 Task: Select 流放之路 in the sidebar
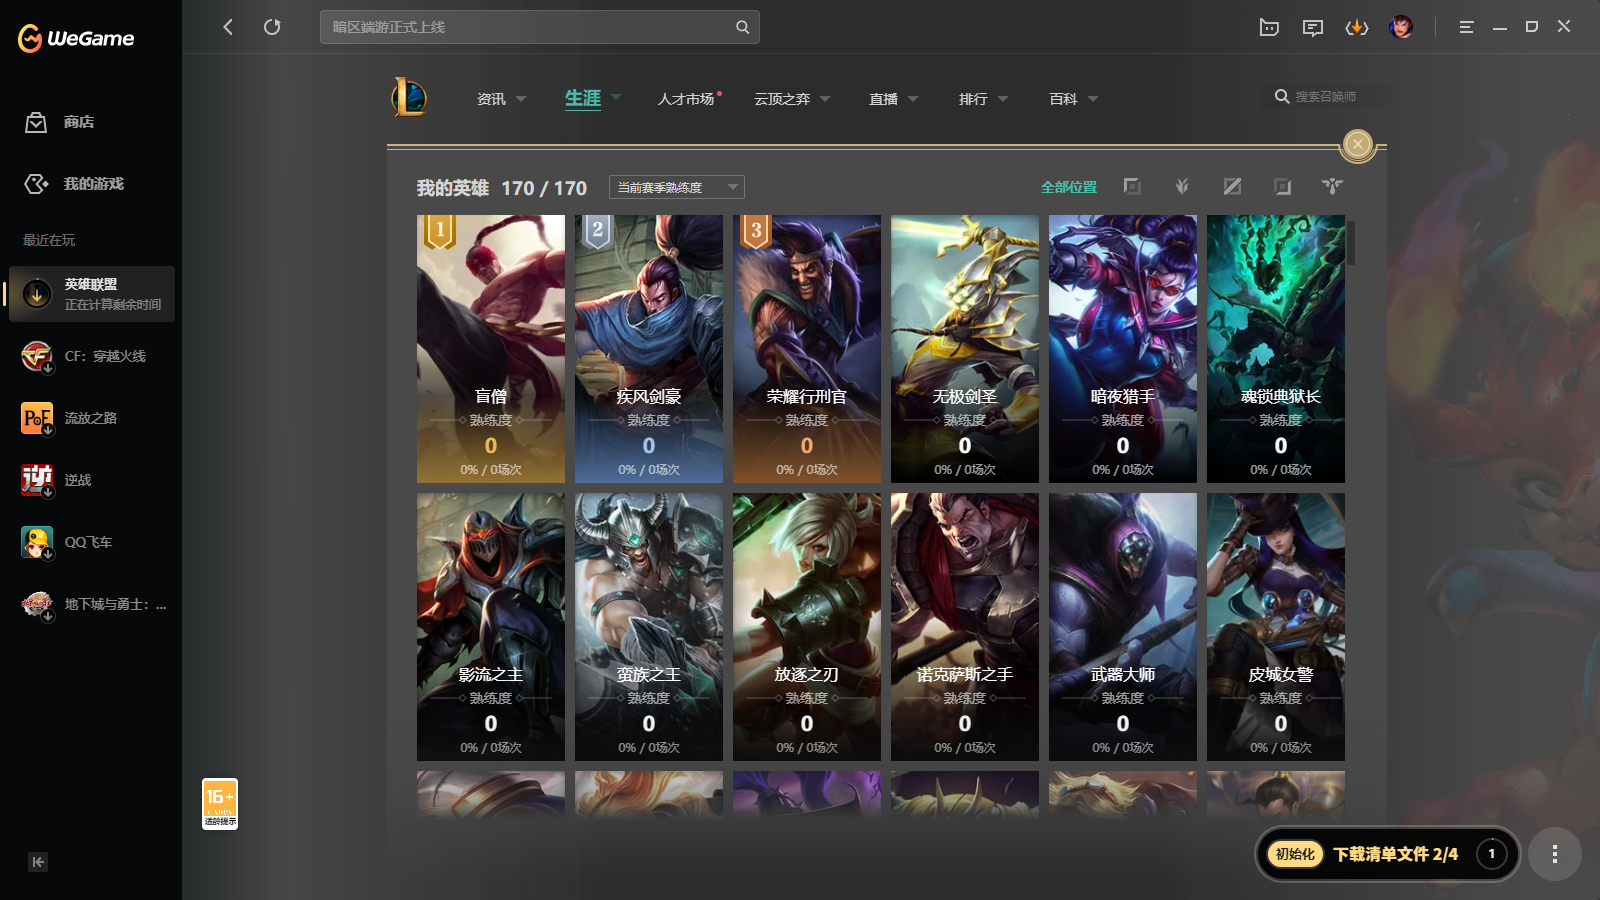tap(92, 418)
